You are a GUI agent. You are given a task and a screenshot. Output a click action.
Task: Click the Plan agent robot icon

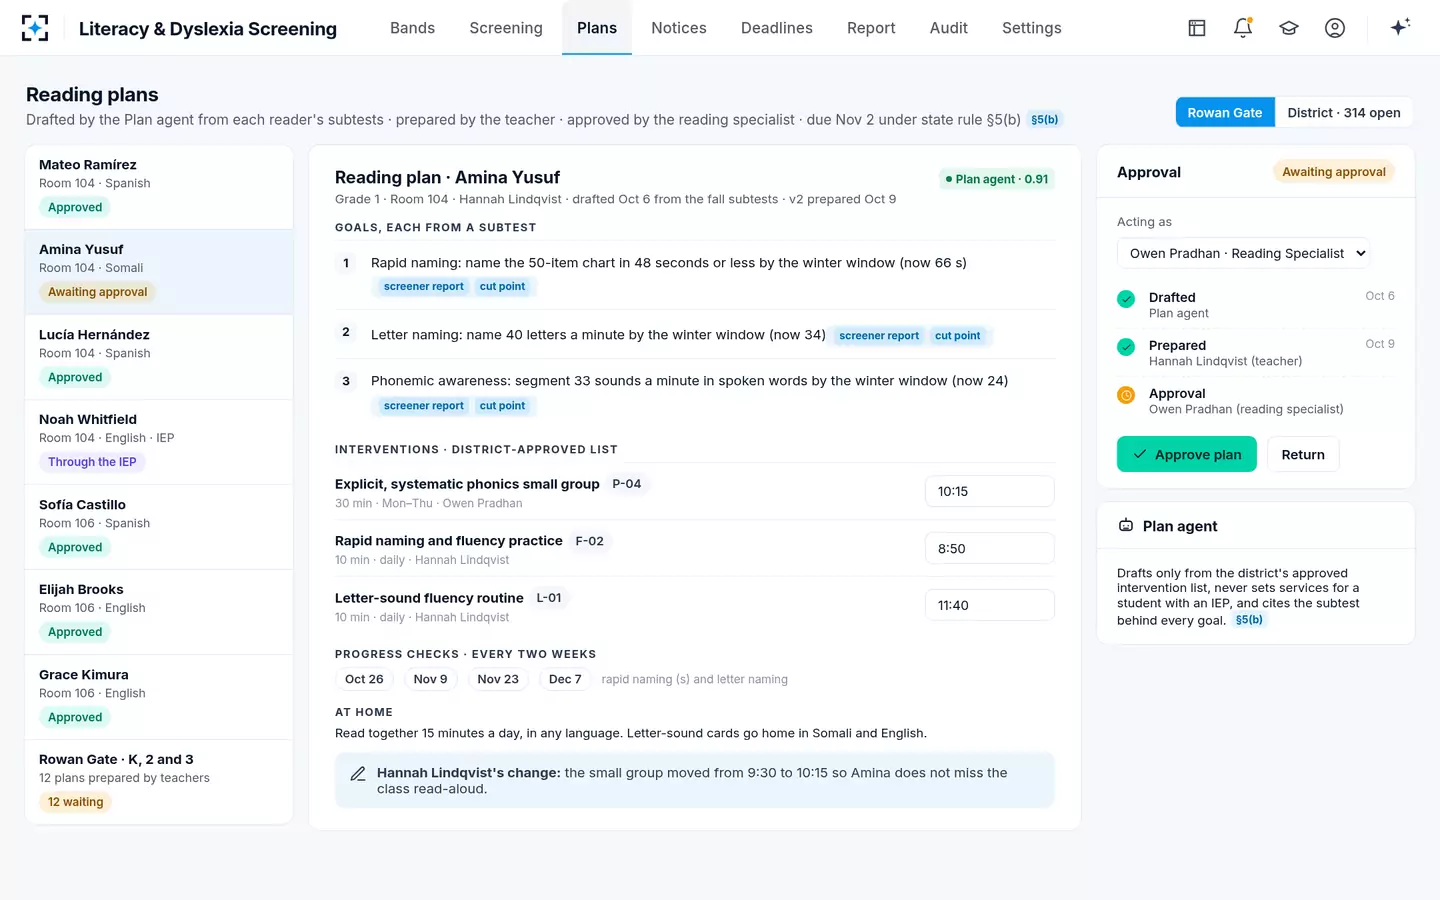[1126, 526]
